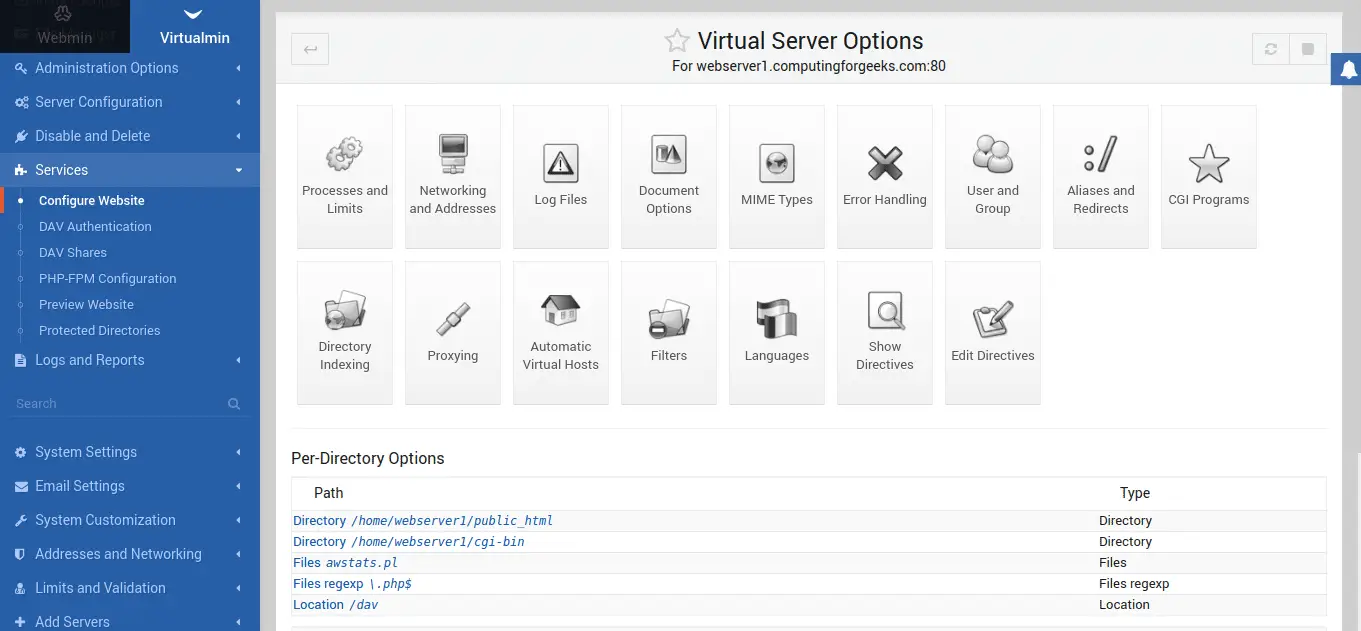Image resolution: width=1361 pixels, height=631 pixels.
Task: Open the Processes and Limits icon
Action: pos(345,177)
